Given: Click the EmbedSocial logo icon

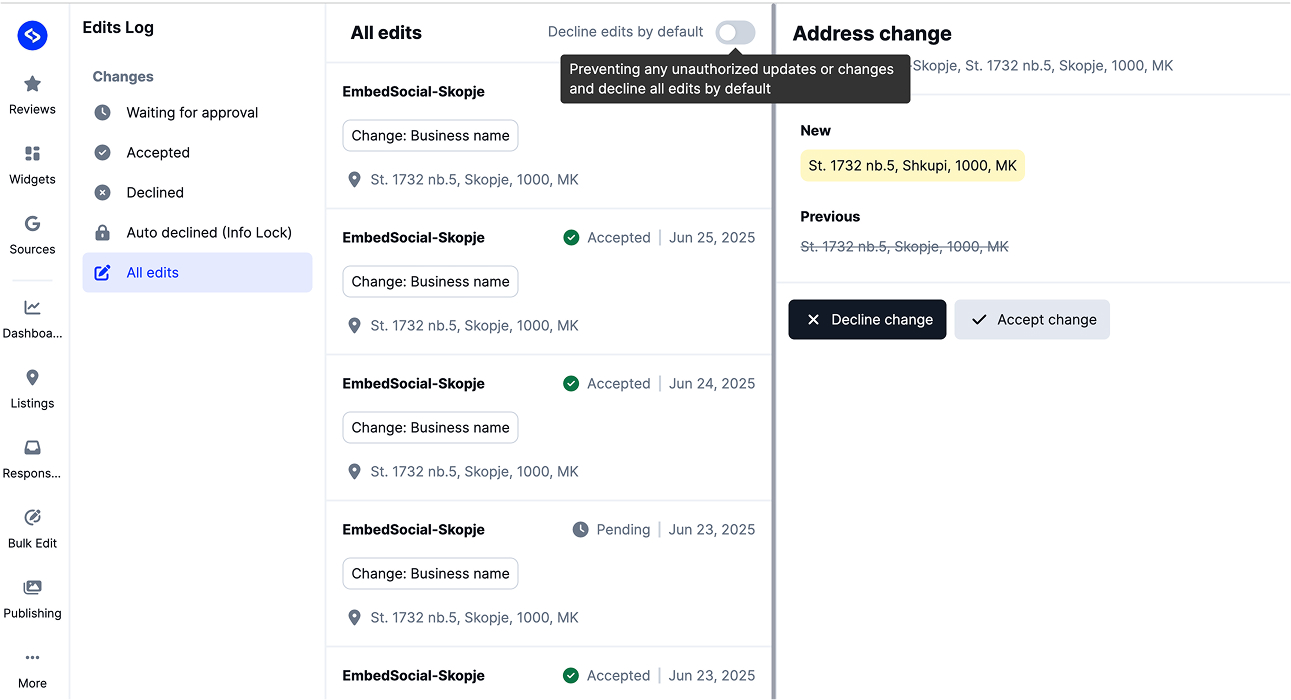Looking at the screenshot, I should (33, 36).
